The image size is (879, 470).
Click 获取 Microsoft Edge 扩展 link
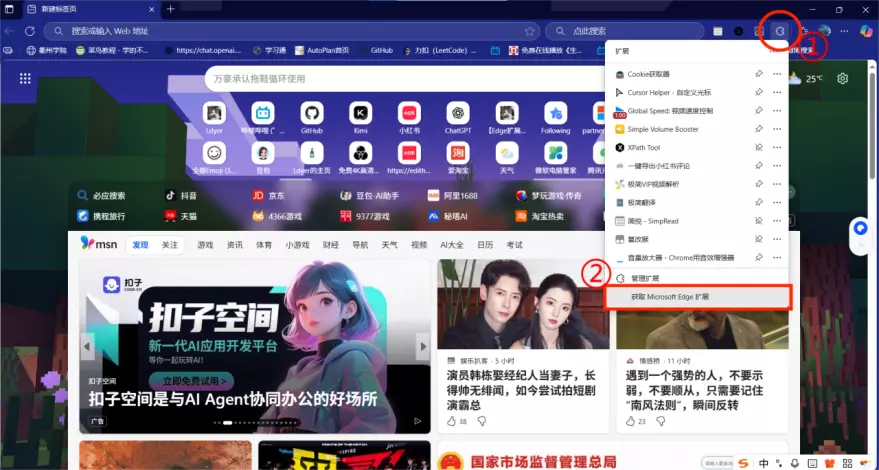[670, 297]
